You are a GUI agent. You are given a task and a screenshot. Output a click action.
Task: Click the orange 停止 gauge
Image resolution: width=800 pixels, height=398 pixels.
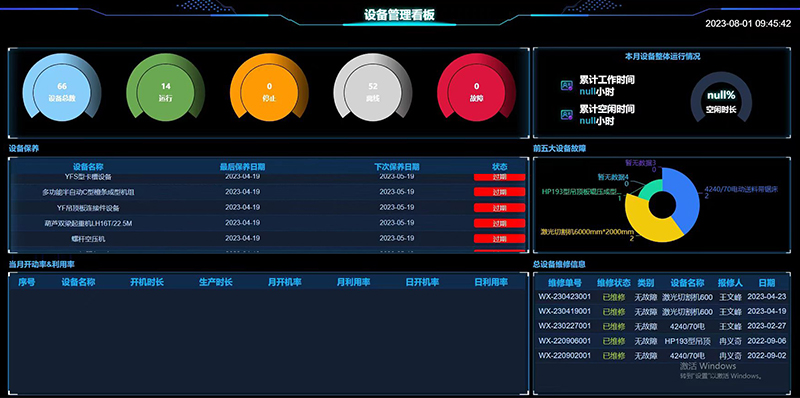pyautogui.click(x=269, y=88)
